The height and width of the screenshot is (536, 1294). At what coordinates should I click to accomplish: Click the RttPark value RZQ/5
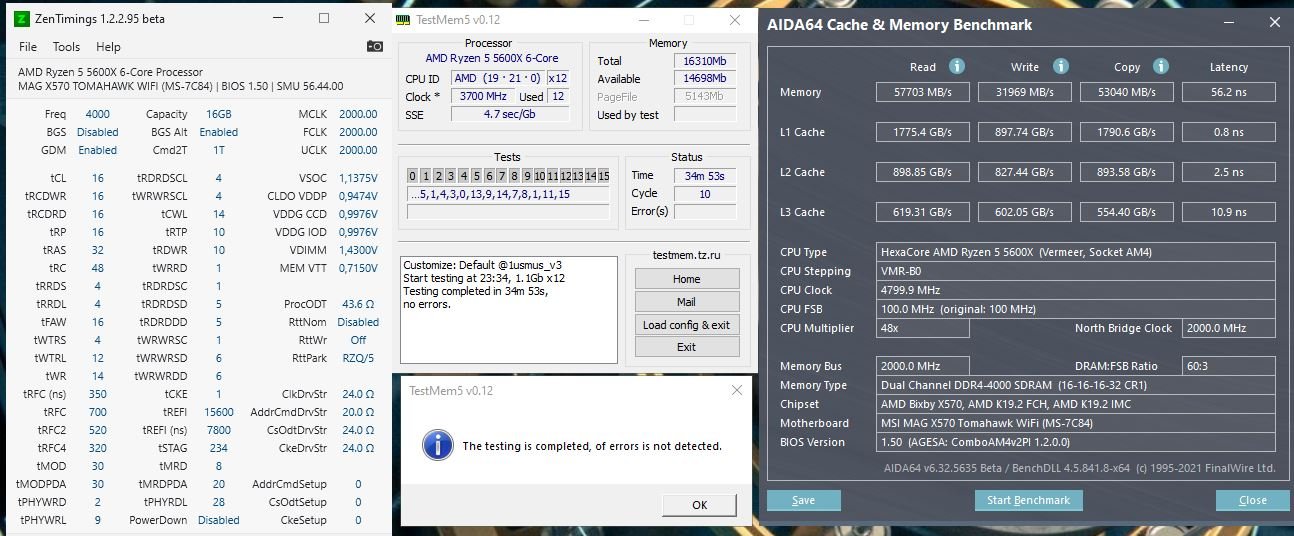358,358
